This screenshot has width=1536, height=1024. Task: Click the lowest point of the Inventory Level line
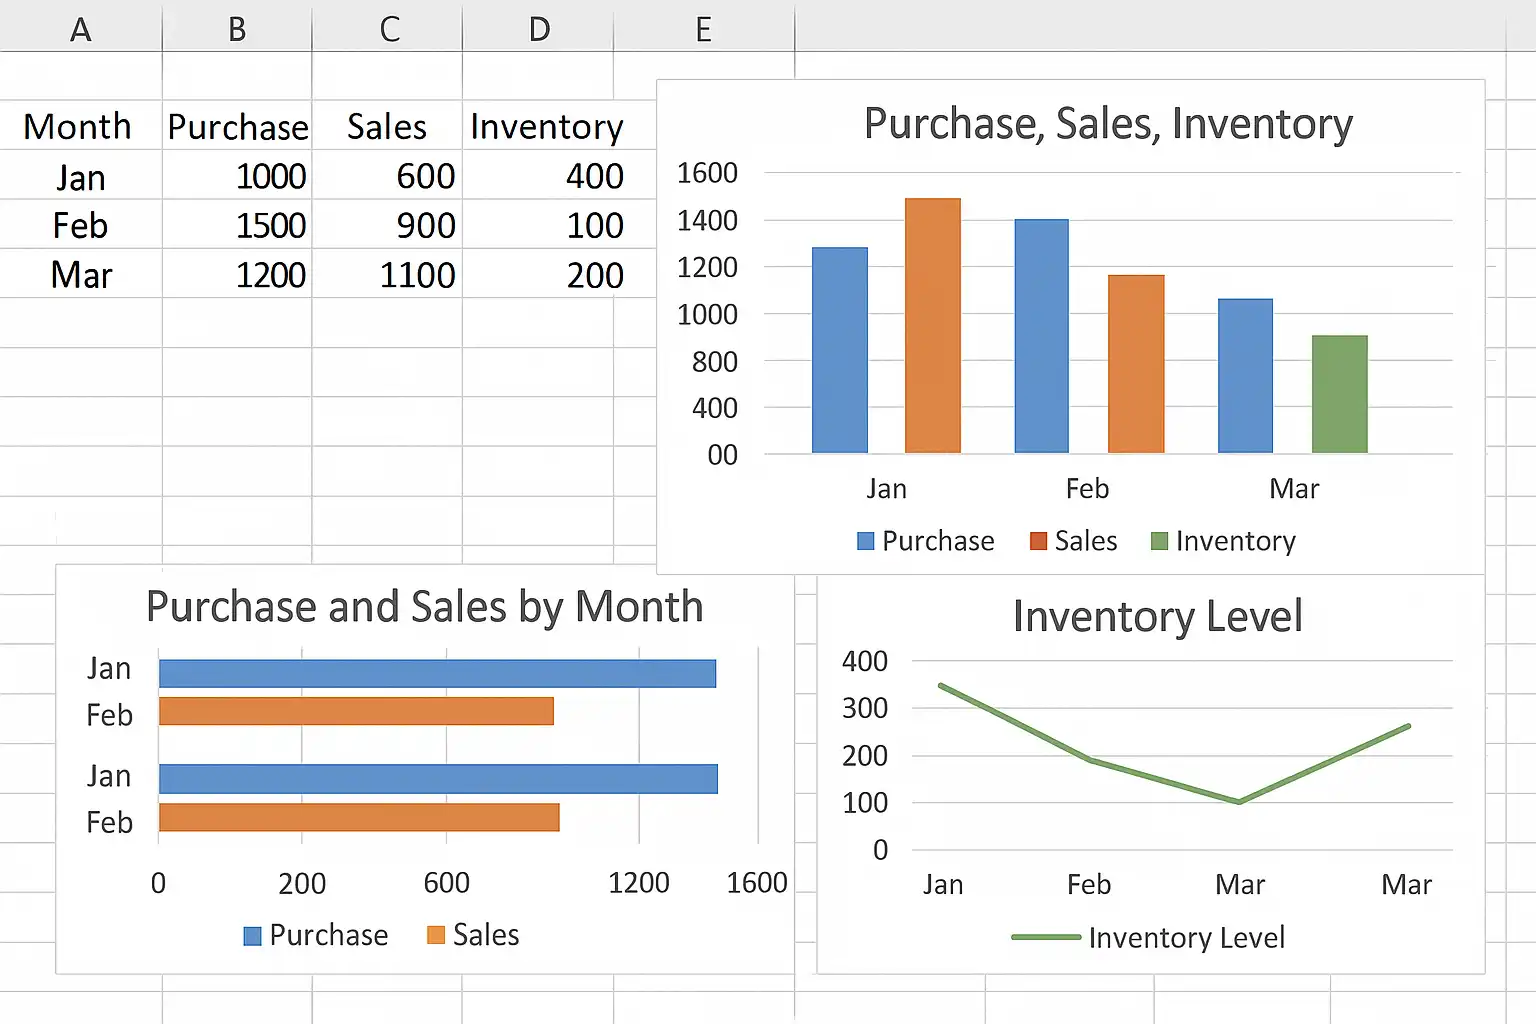(1239, 801)
